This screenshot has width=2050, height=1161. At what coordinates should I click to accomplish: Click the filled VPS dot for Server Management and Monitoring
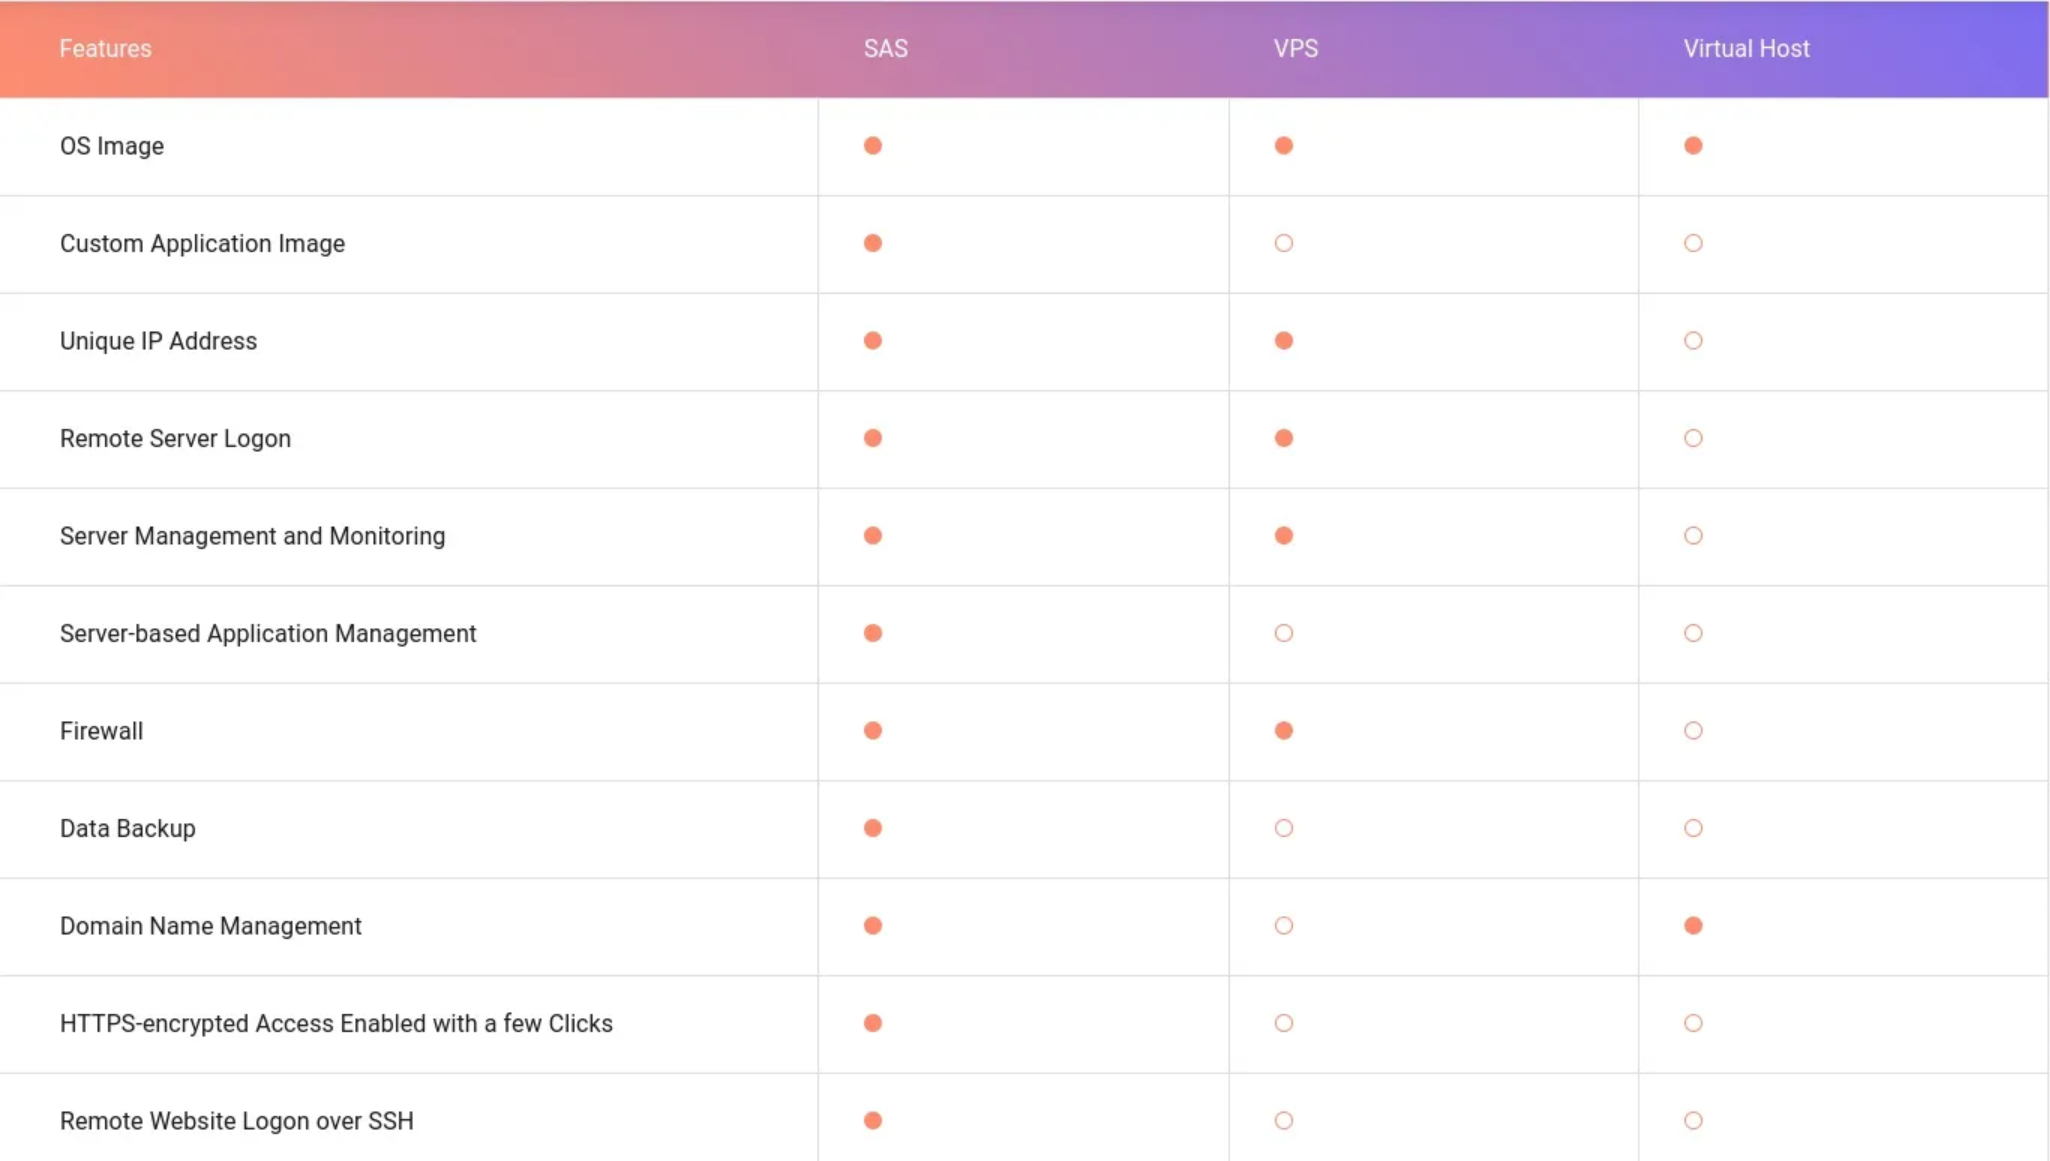tap(1284, 536)
